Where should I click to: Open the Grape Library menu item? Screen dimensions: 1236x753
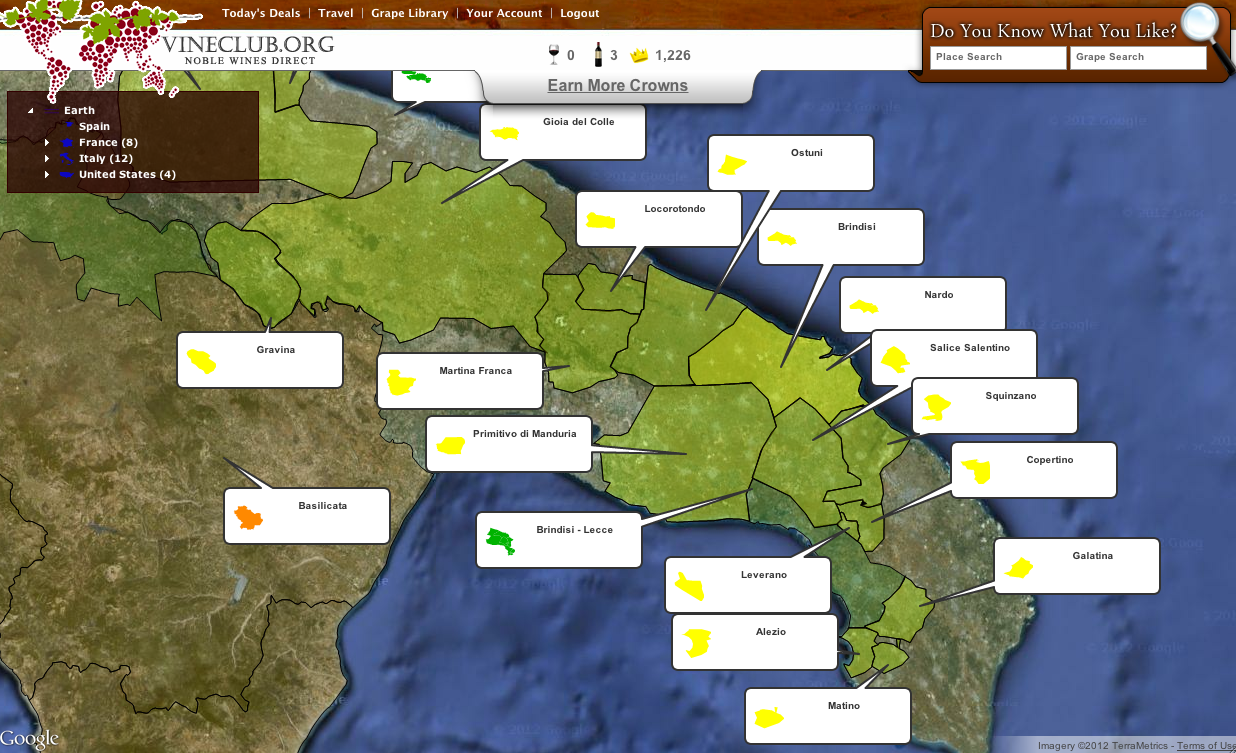pyautogui.click(x=409, y=13)
